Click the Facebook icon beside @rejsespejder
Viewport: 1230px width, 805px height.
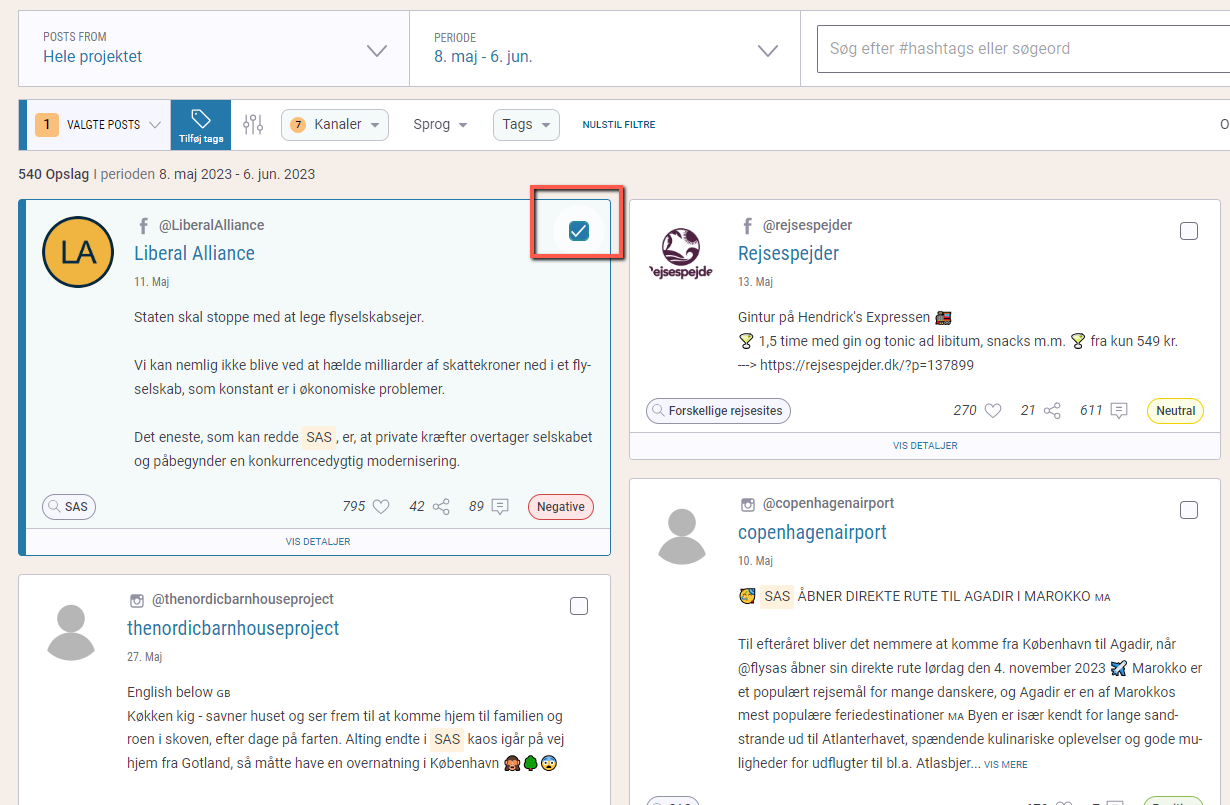(x=747, y=226)
